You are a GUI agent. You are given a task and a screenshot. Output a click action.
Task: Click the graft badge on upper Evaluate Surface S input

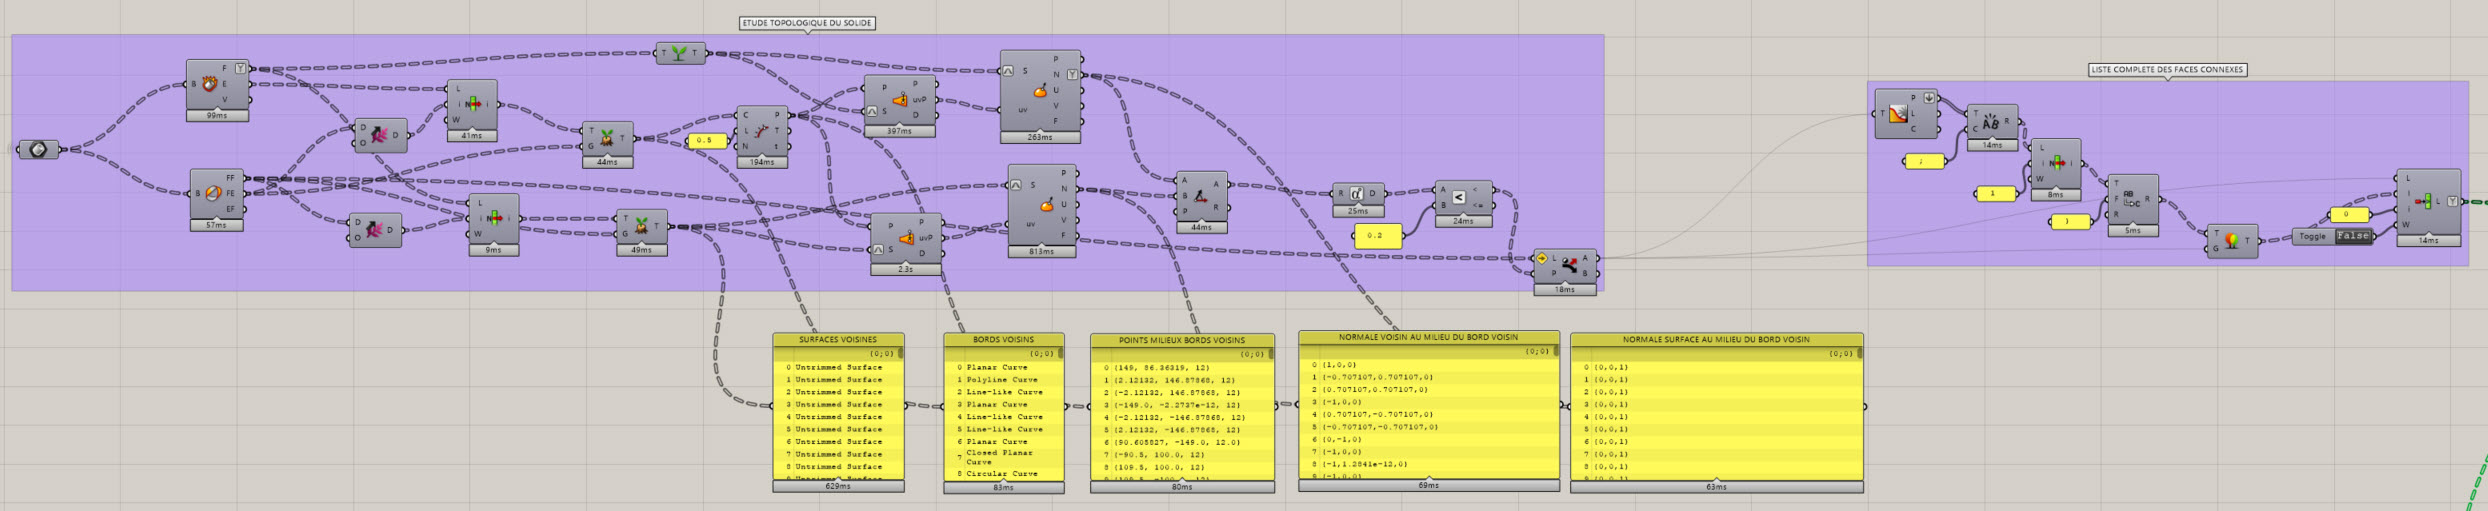point(1008,71)
